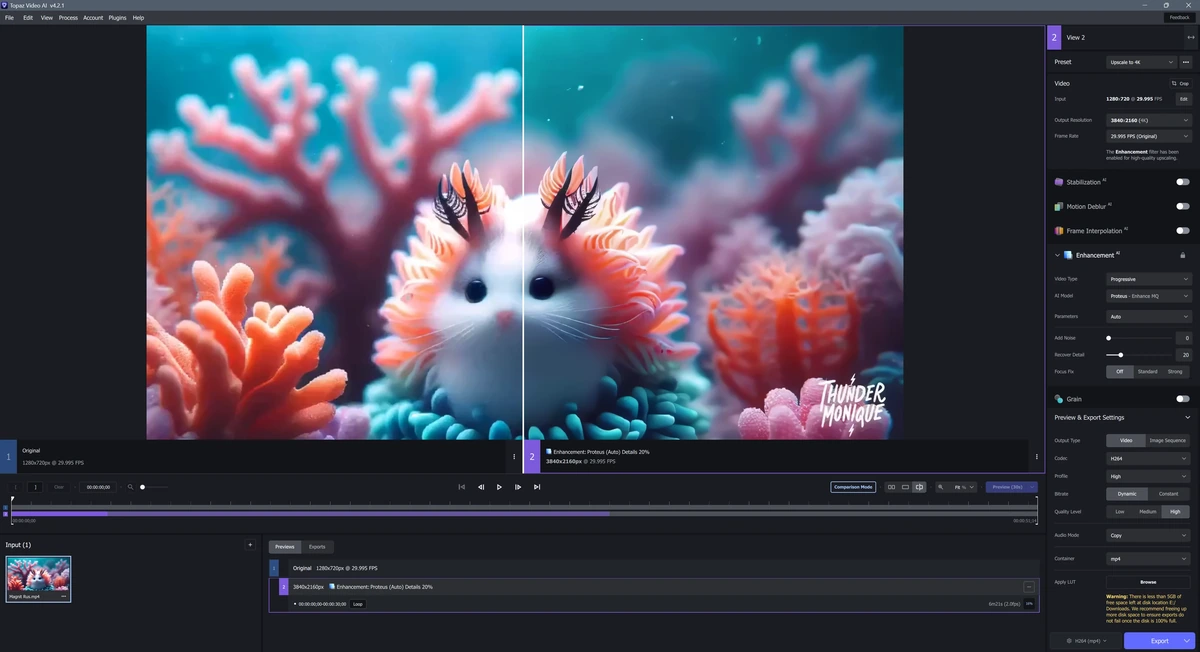Step back one frame
This screenshot has width=1200, height=652.
(481, 487)
